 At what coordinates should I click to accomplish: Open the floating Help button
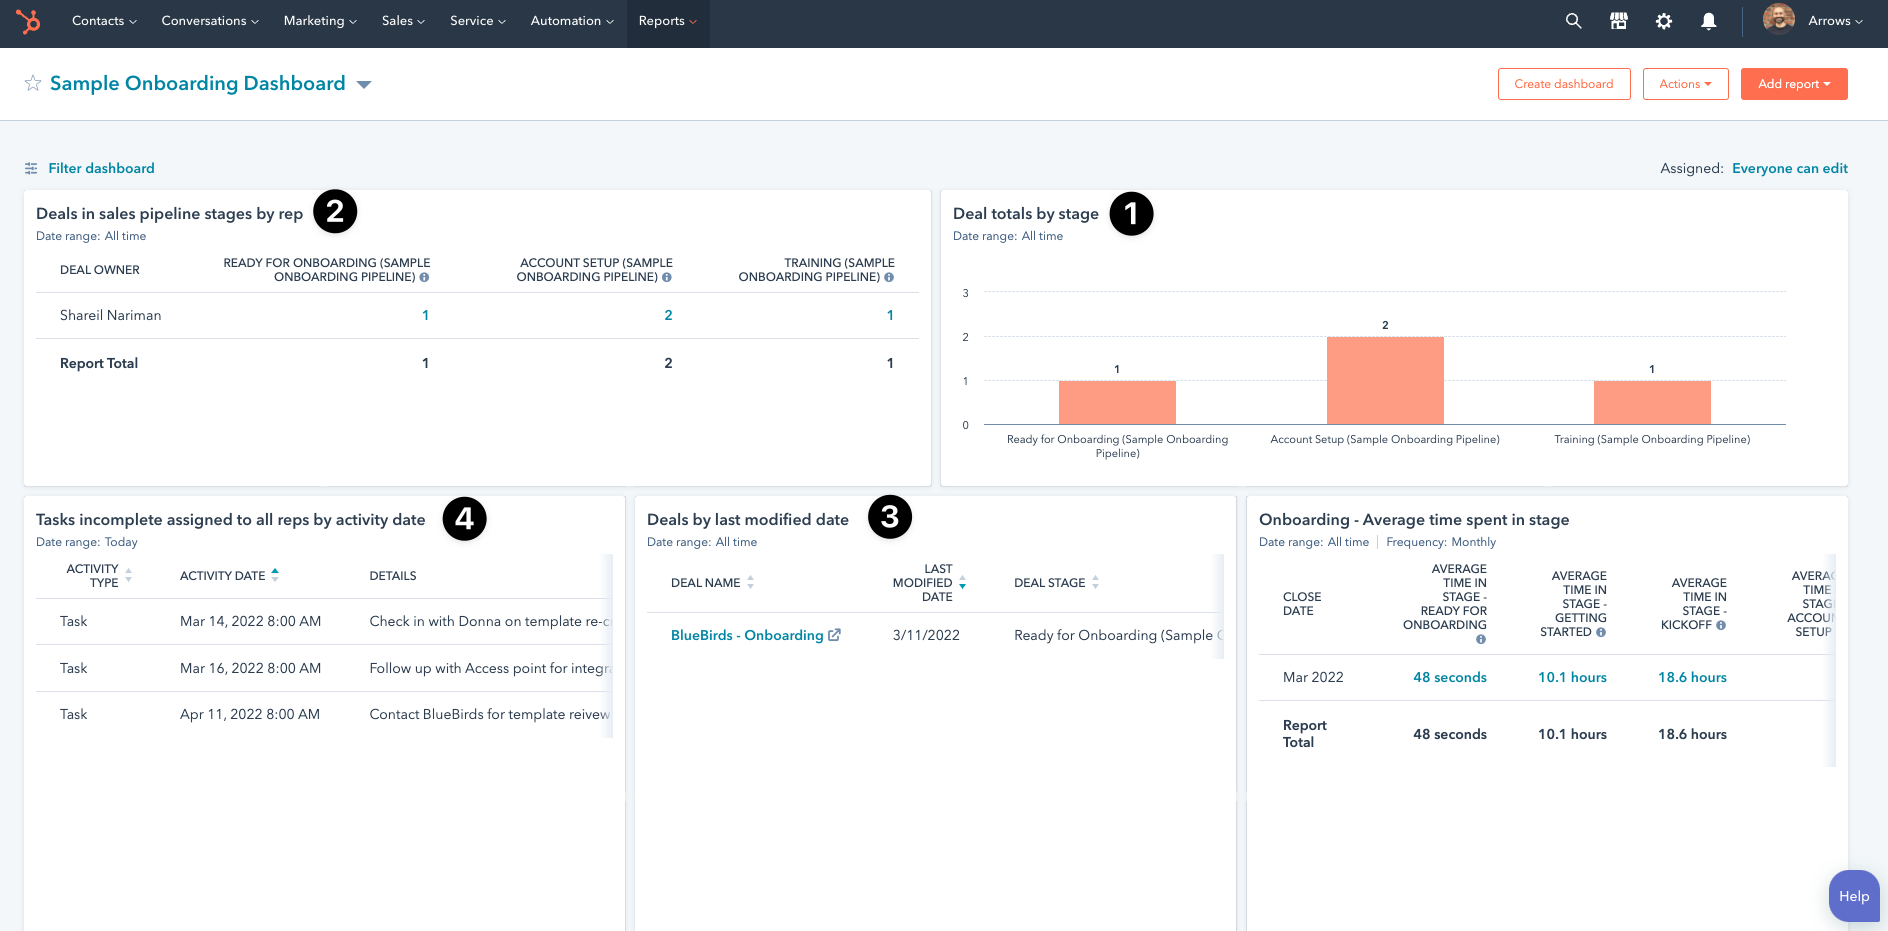pyautogui.click(x=1854, y=896)
